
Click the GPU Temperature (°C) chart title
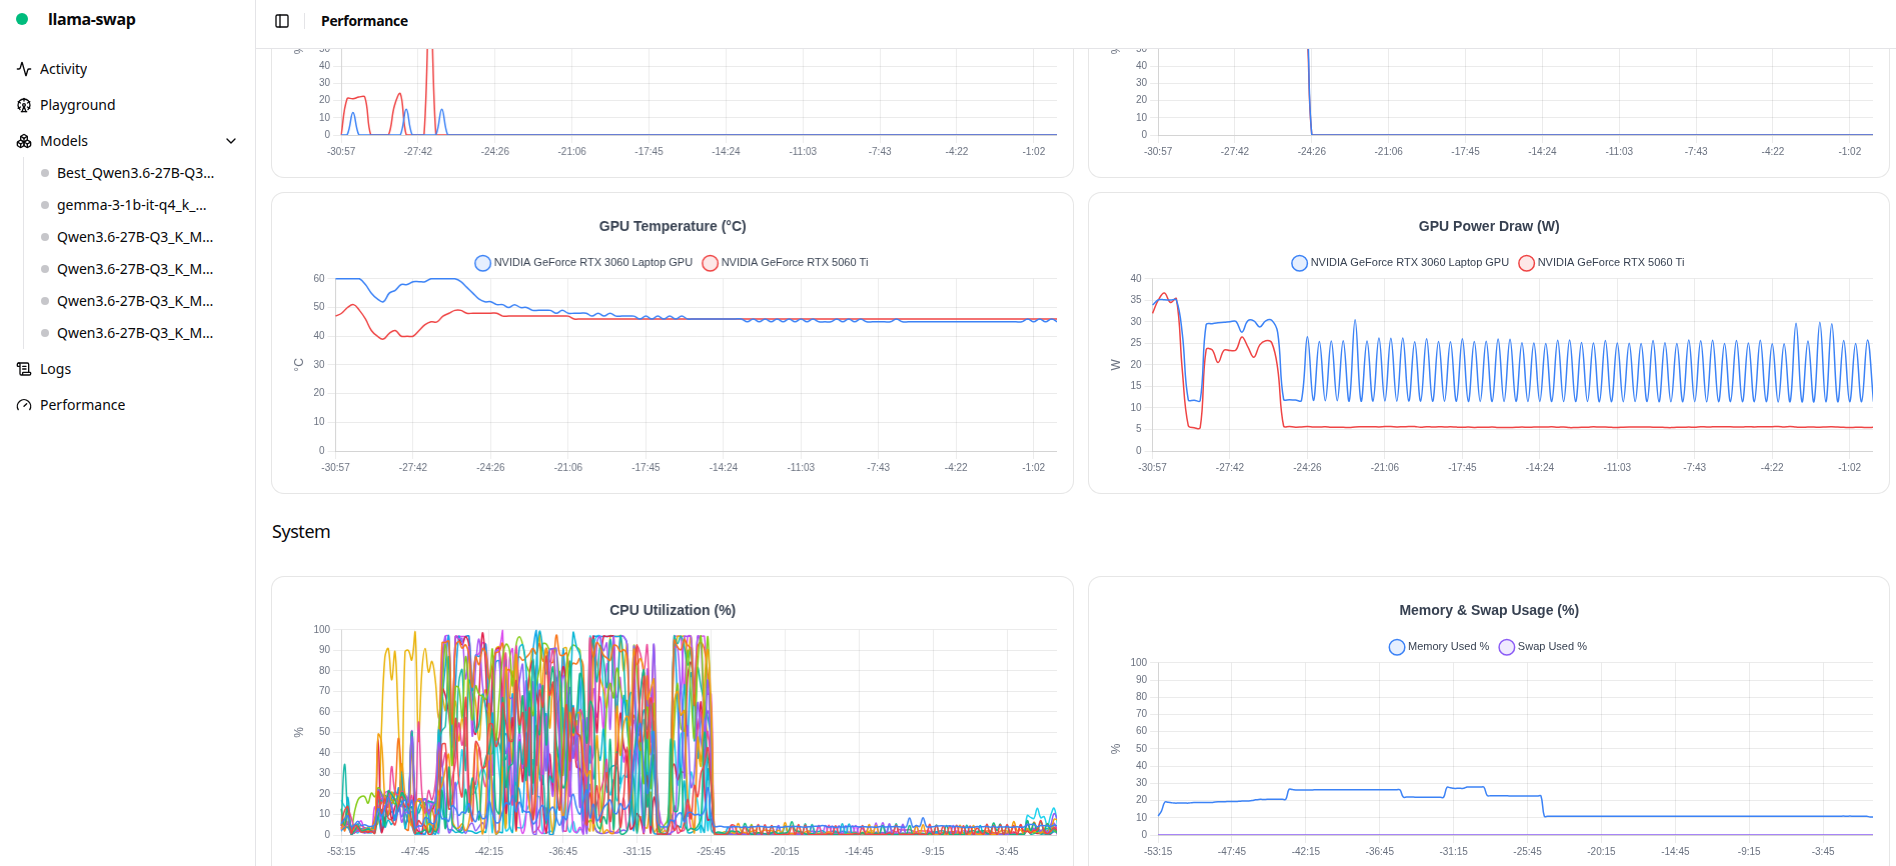point(673,226)
